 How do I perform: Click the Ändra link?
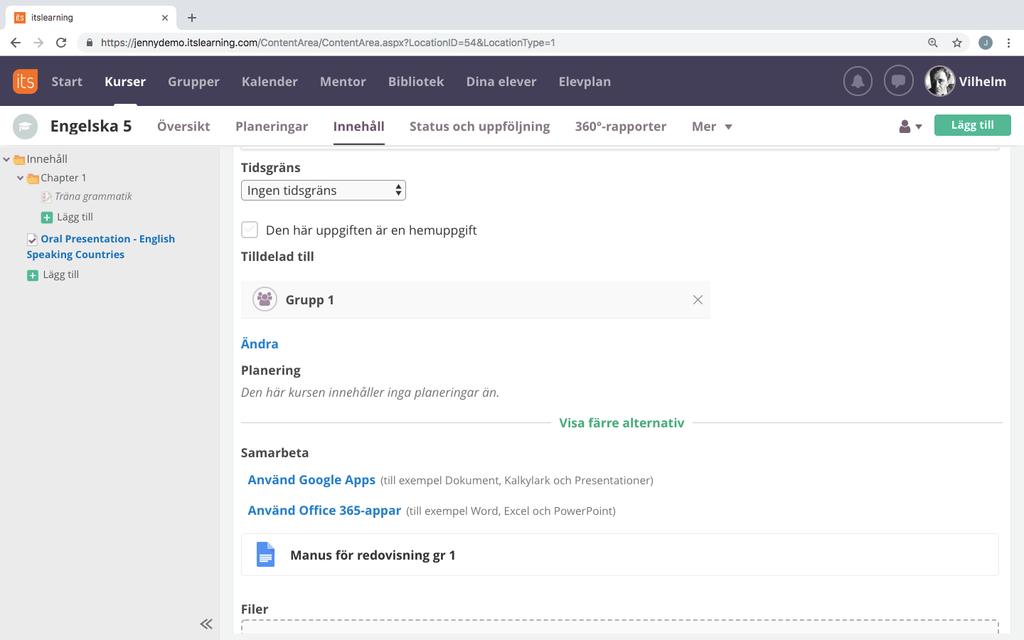coord(259,344)
